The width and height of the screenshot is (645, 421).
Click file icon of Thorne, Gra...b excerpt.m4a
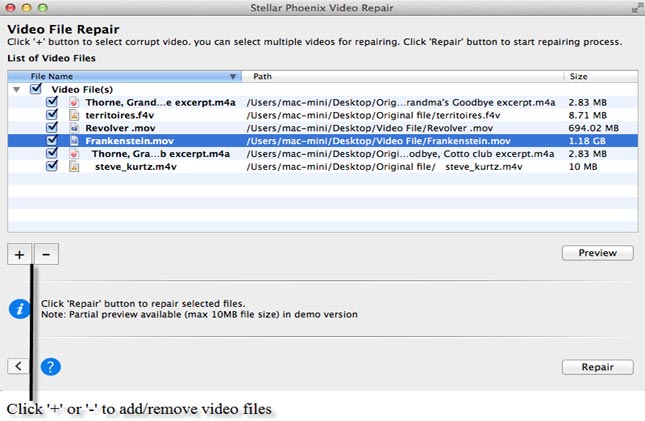click(x=74, y=154)
